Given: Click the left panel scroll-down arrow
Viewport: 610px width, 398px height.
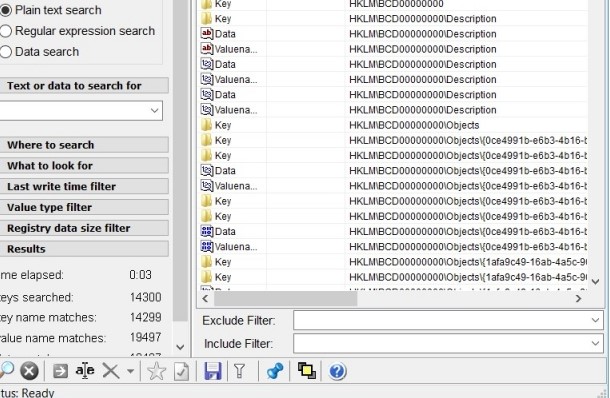Looking at the screenshot, I should click(x=180, y=347).
